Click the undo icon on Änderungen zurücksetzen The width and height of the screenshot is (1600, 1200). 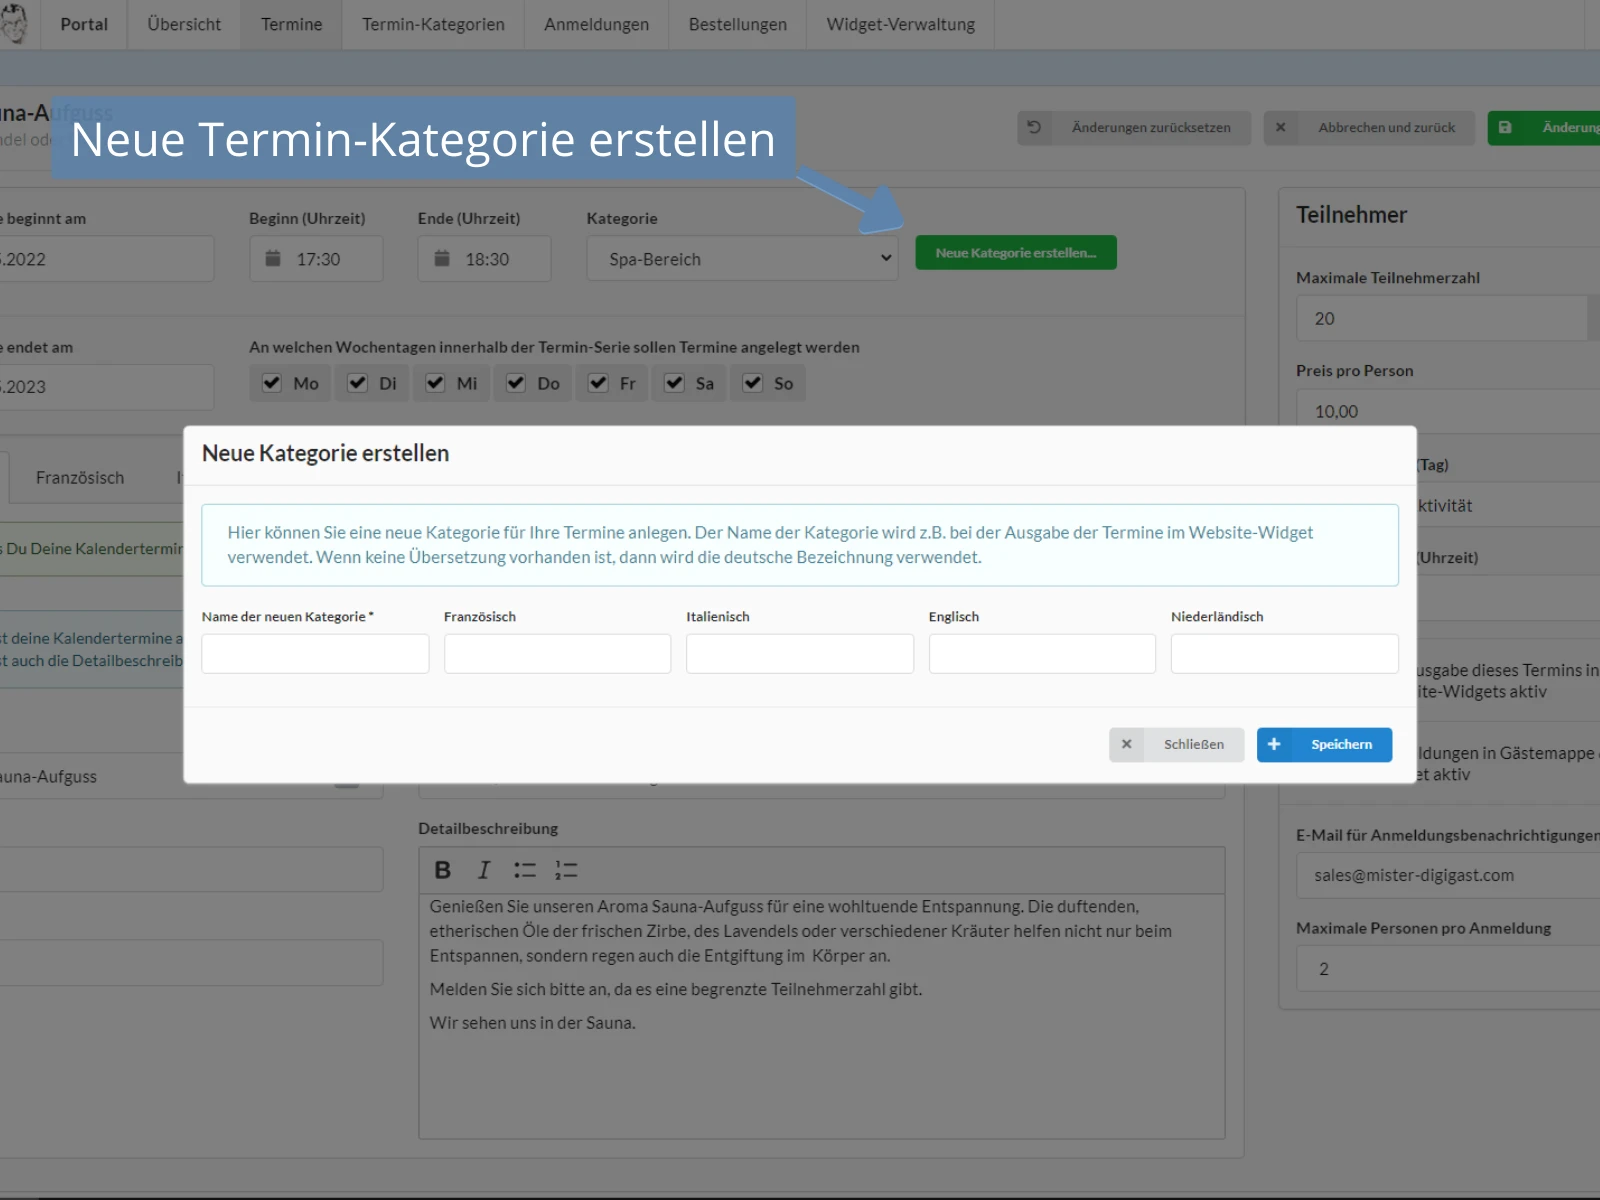click(1034, 128)
